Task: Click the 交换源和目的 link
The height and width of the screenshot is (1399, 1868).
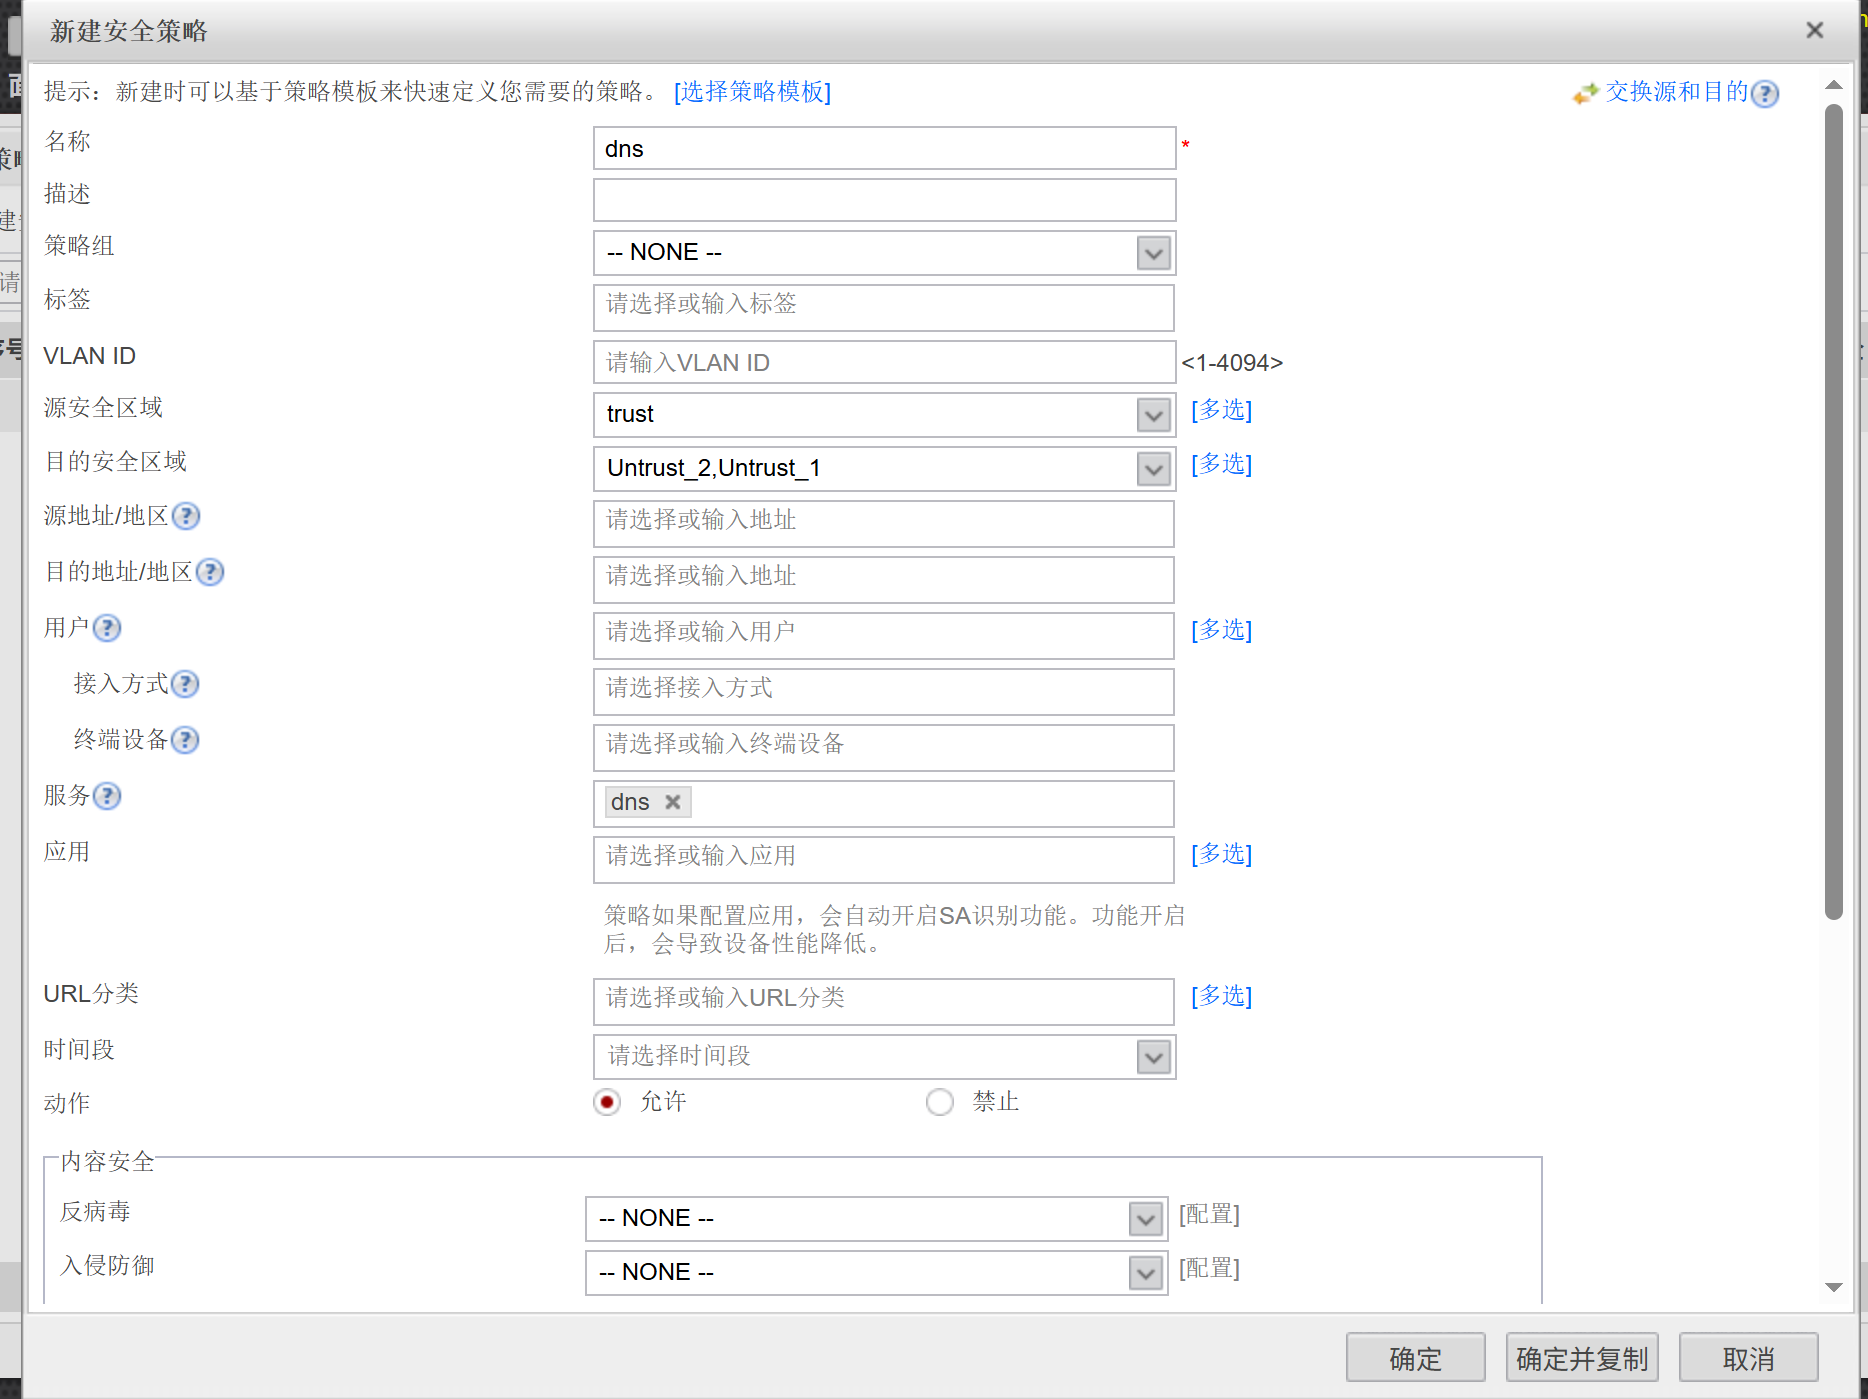Action: 1677,92
